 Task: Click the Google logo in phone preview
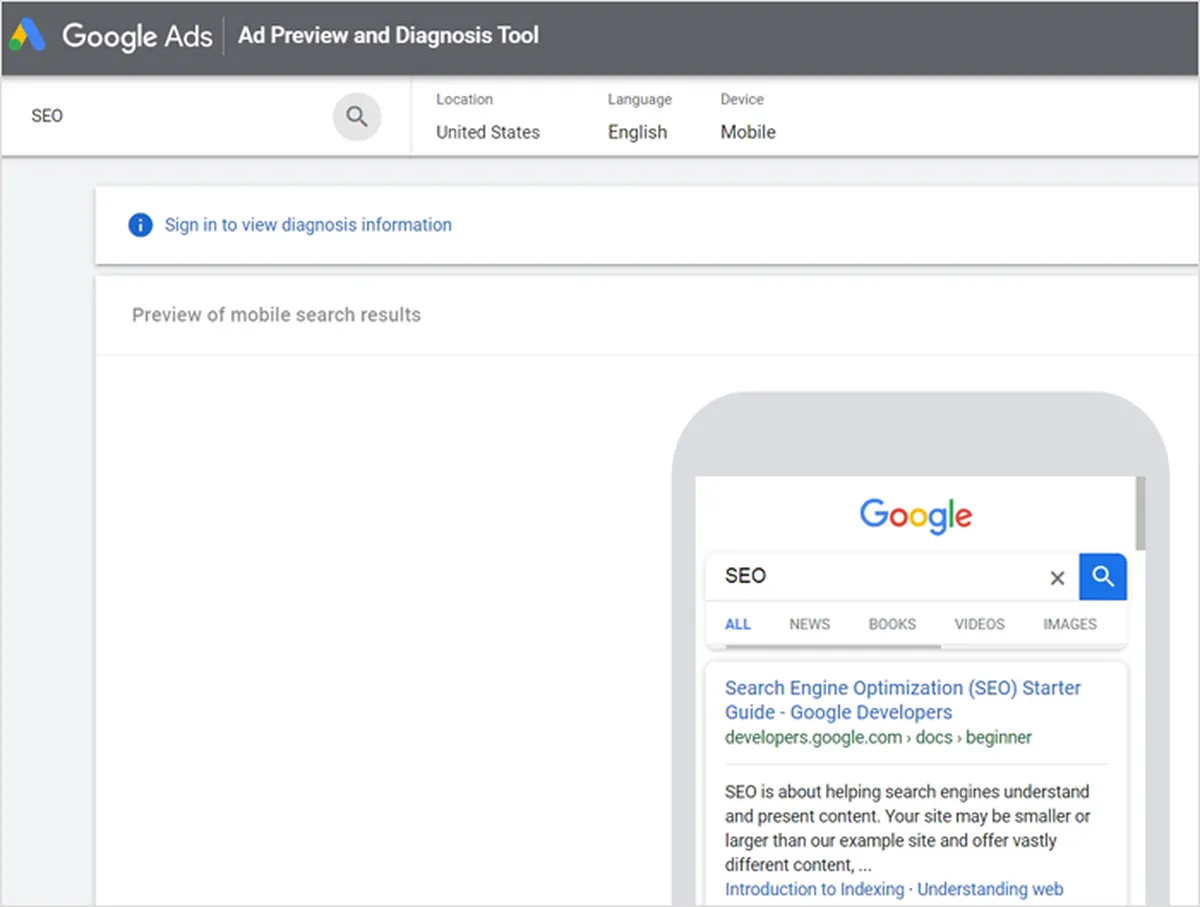(916, 516)
